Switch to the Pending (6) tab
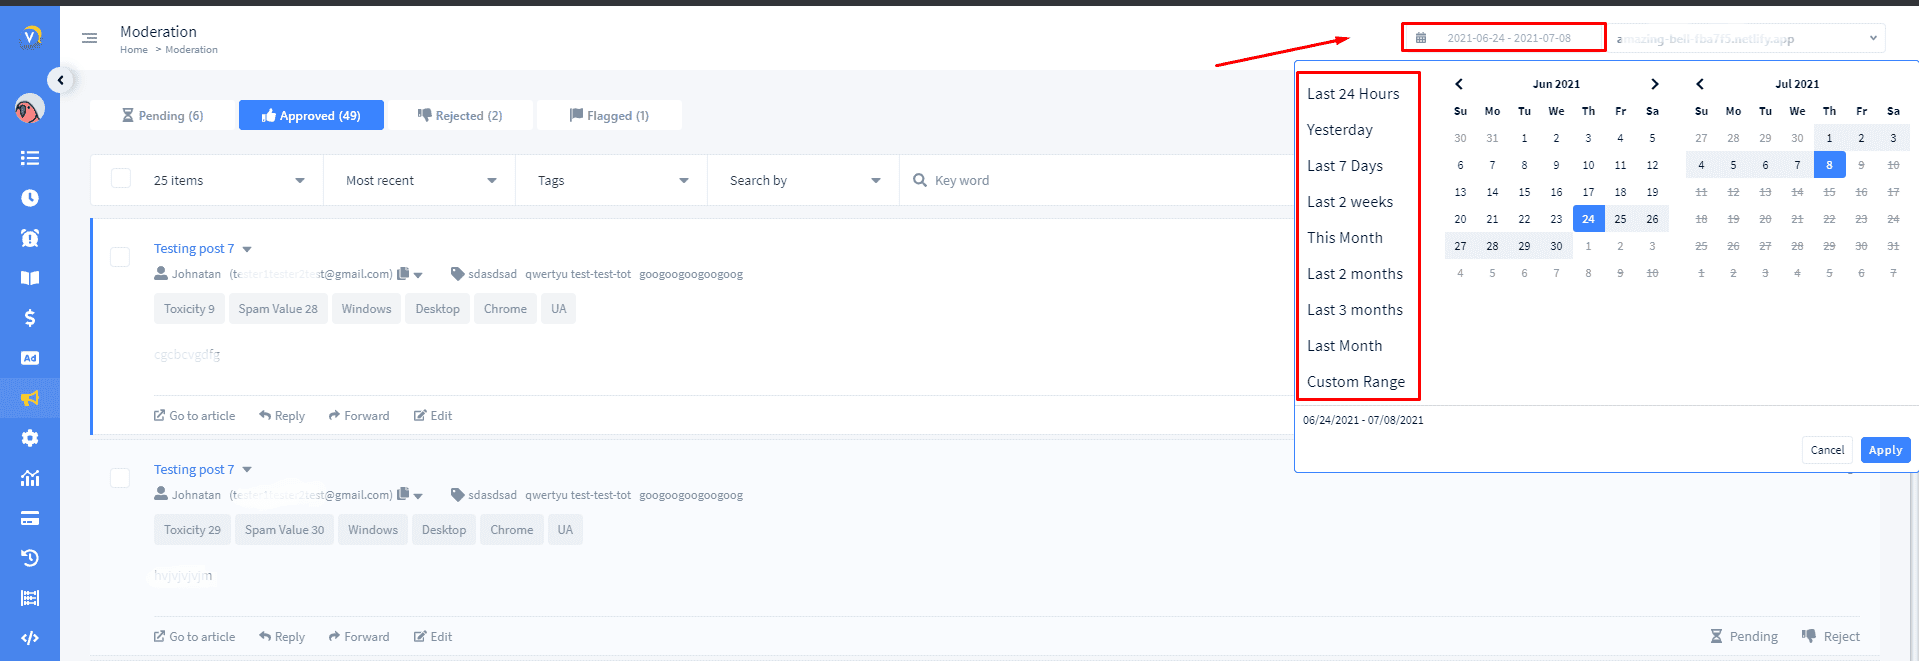Screen dimensions: 1919x661 [x=162, y=116]
